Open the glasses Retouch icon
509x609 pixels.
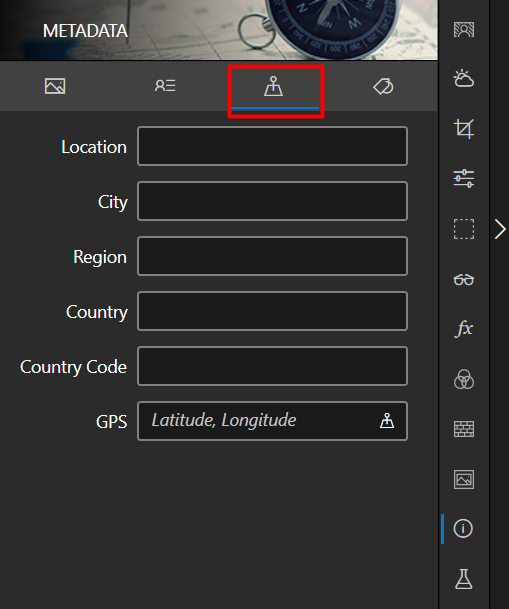coord(464,279)
